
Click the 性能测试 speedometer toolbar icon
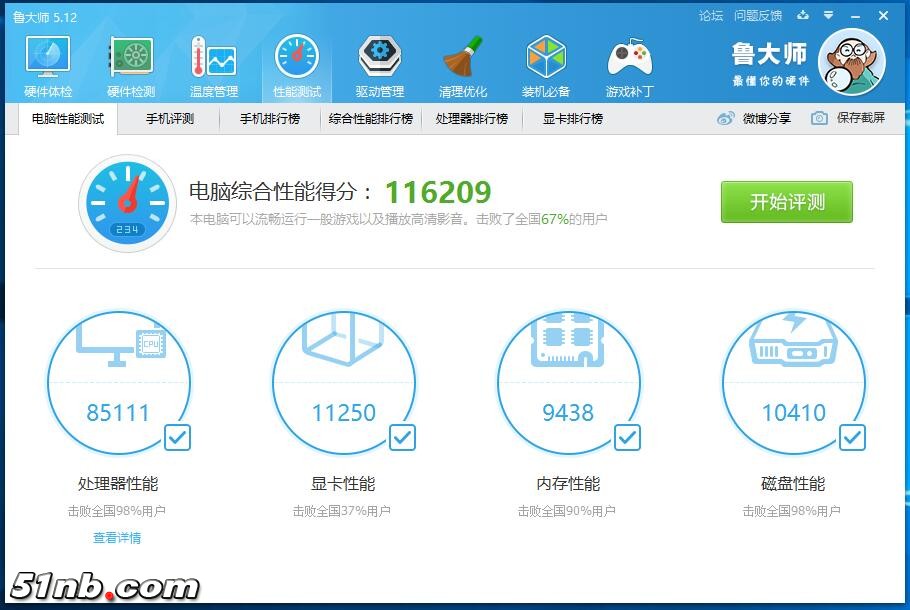coord(296,58)
